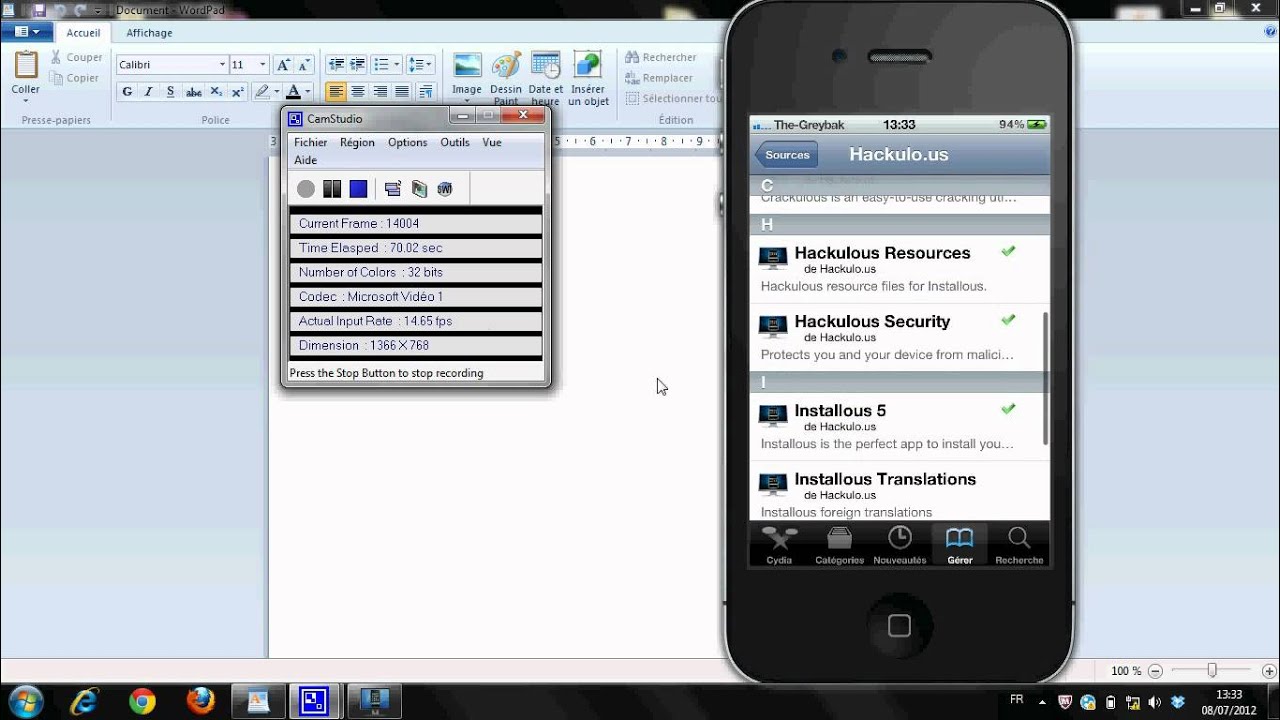The width and height of the screenshot is (1280, 720).
Task: Expand the line spacing dropdown
Action: click(430, 65)
